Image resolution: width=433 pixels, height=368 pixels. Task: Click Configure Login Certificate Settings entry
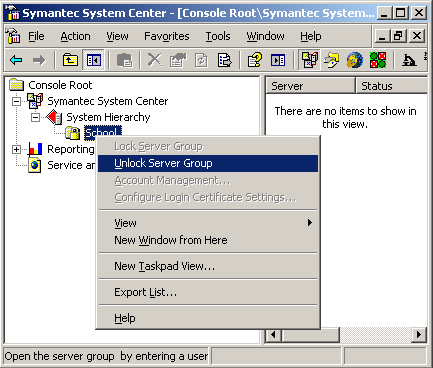[208, 197]
